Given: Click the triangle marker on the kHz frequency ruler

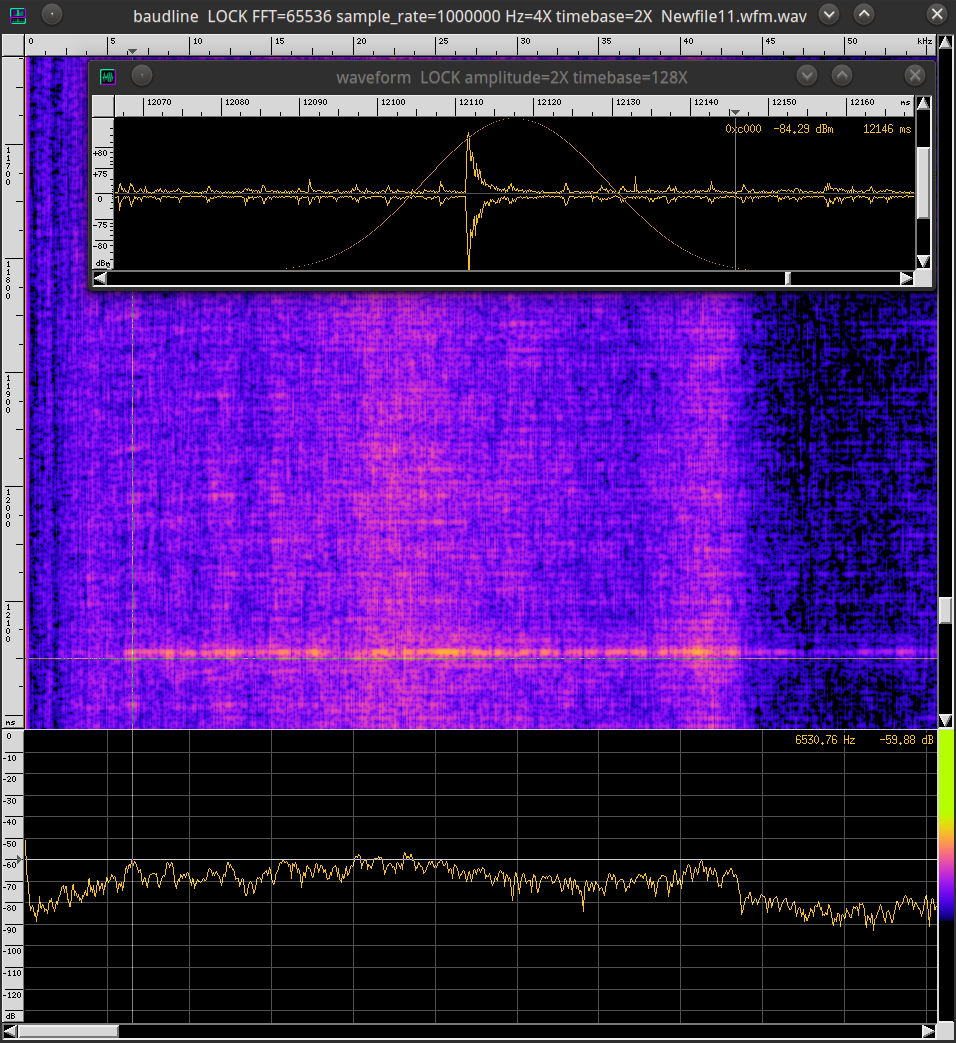Looking at the screenshot, I should click(132, 52).
